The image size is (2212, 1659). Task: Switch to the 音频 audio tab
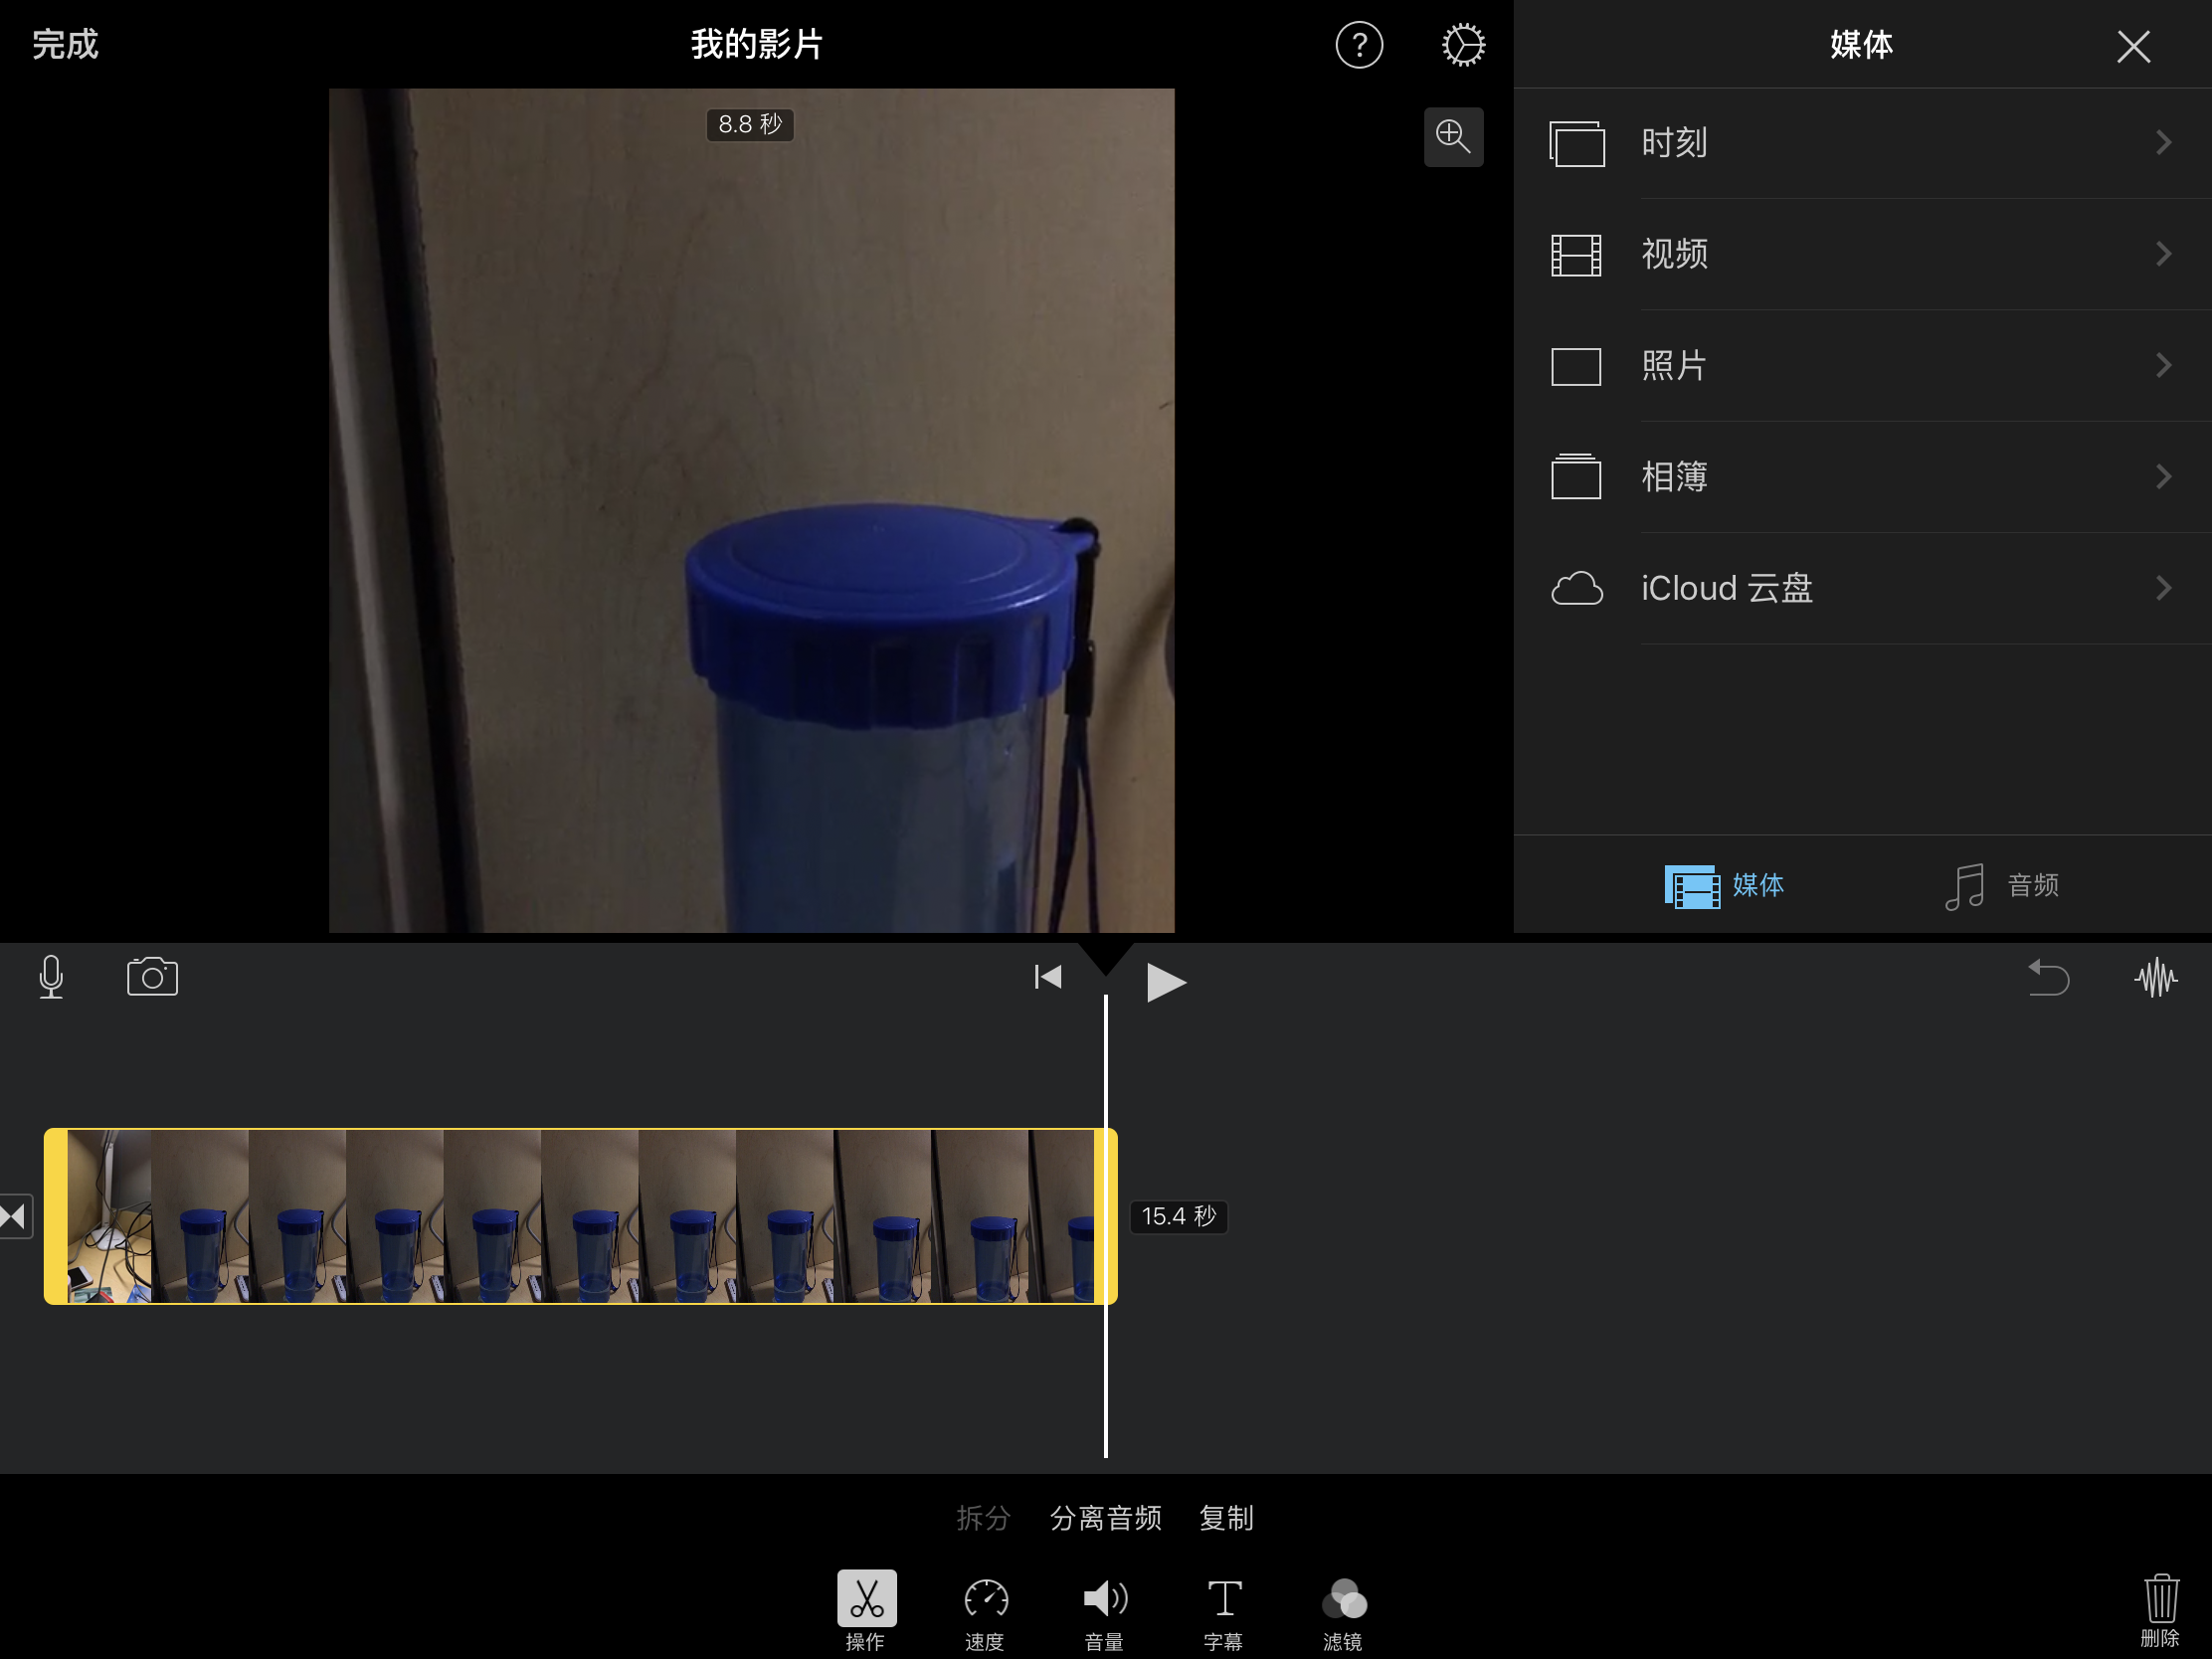click(2002, 885)
